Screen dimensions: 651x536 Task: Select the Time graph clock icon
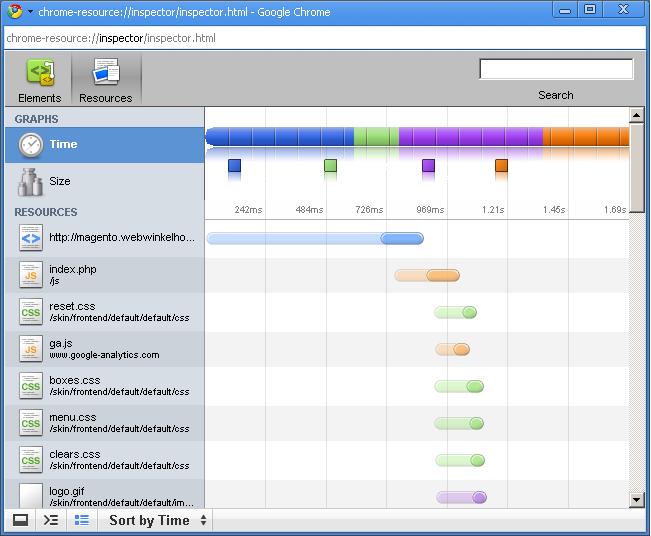31,145
